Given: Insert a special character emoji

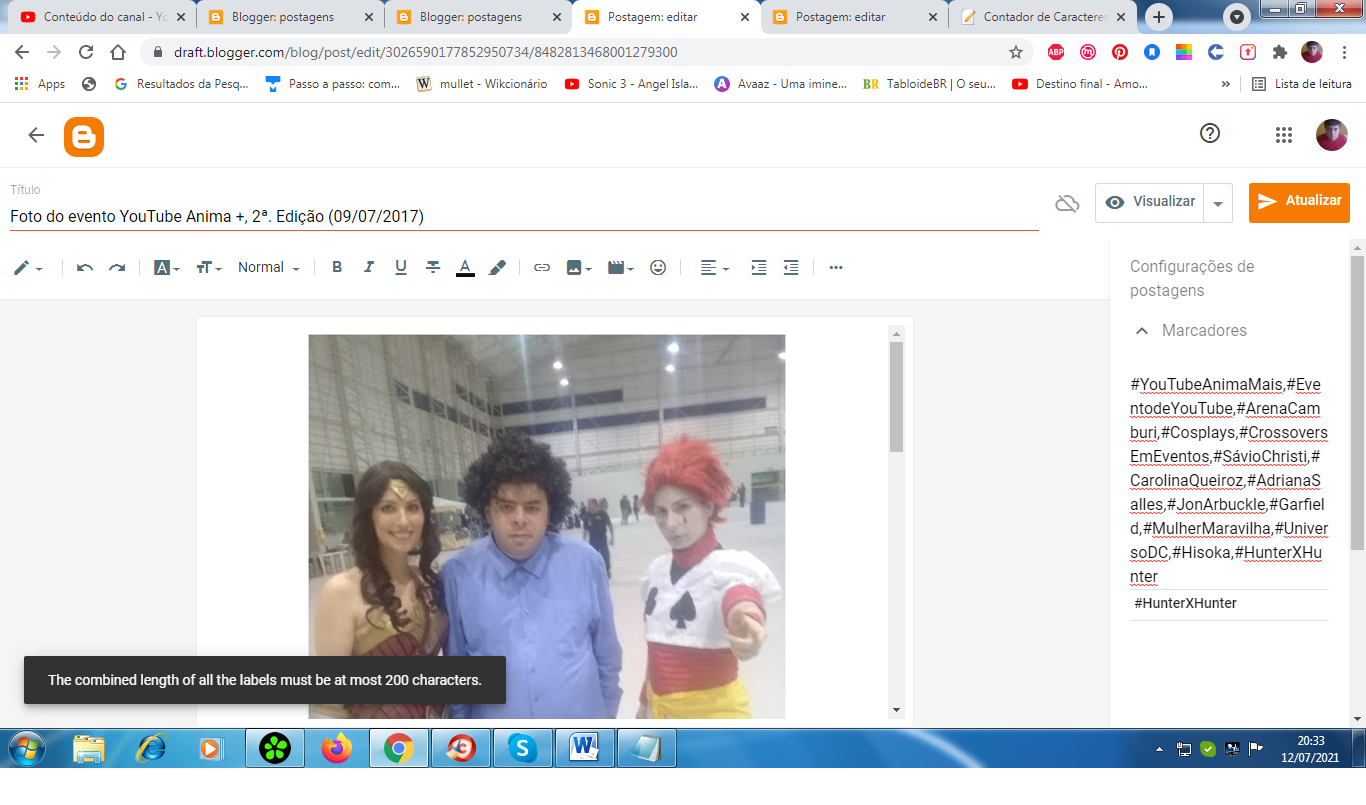Looking at the screenshot, I should tap(658, 267).
